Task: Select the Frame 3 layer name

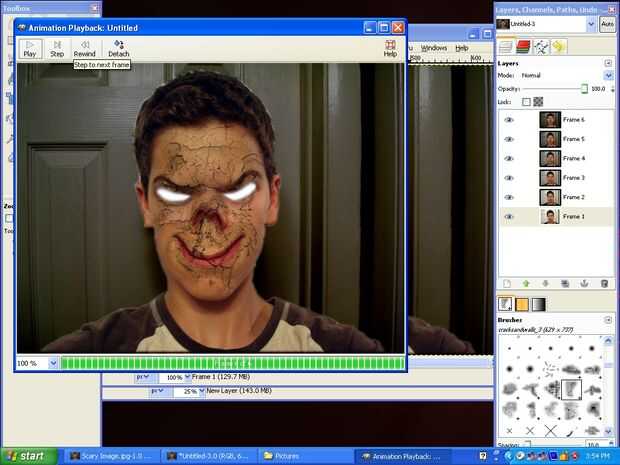Action: tap(574, 178)
